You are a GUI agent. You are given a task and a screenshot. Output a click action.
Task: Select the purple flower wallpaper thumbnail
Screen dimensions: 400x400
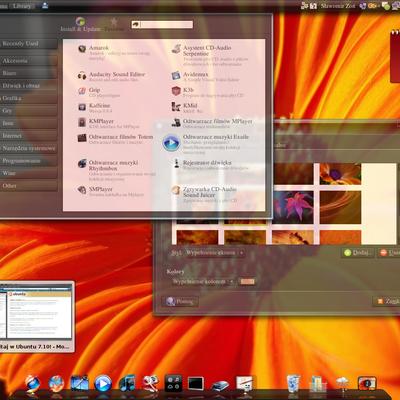340,174
